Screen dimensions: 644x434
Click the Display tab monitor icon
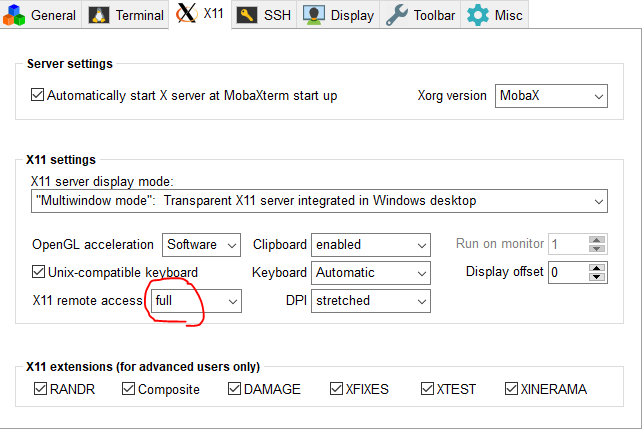click(314, 15)
